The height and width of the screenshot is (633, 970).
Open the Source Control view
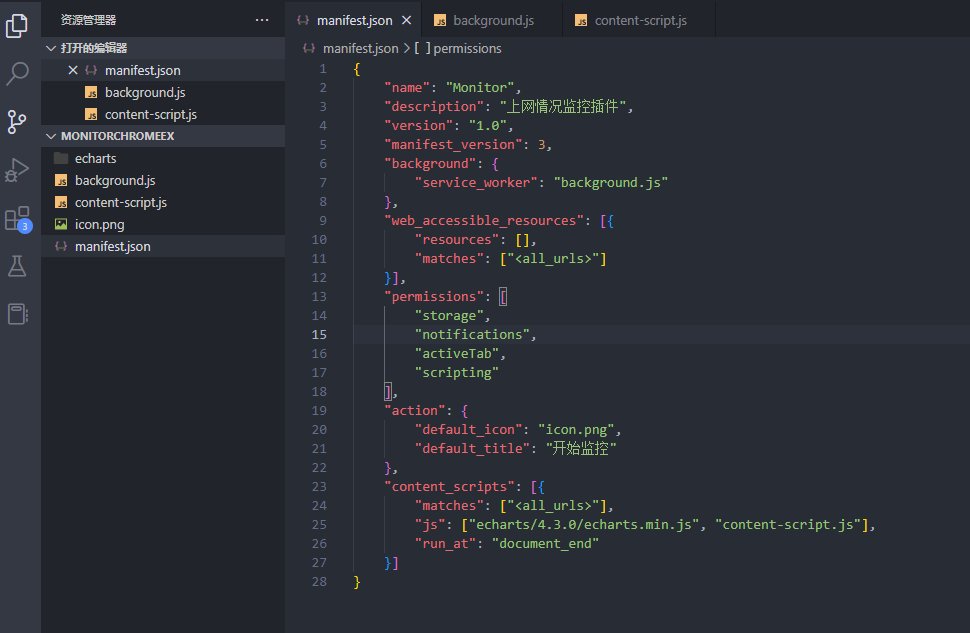tap(17, 122)
